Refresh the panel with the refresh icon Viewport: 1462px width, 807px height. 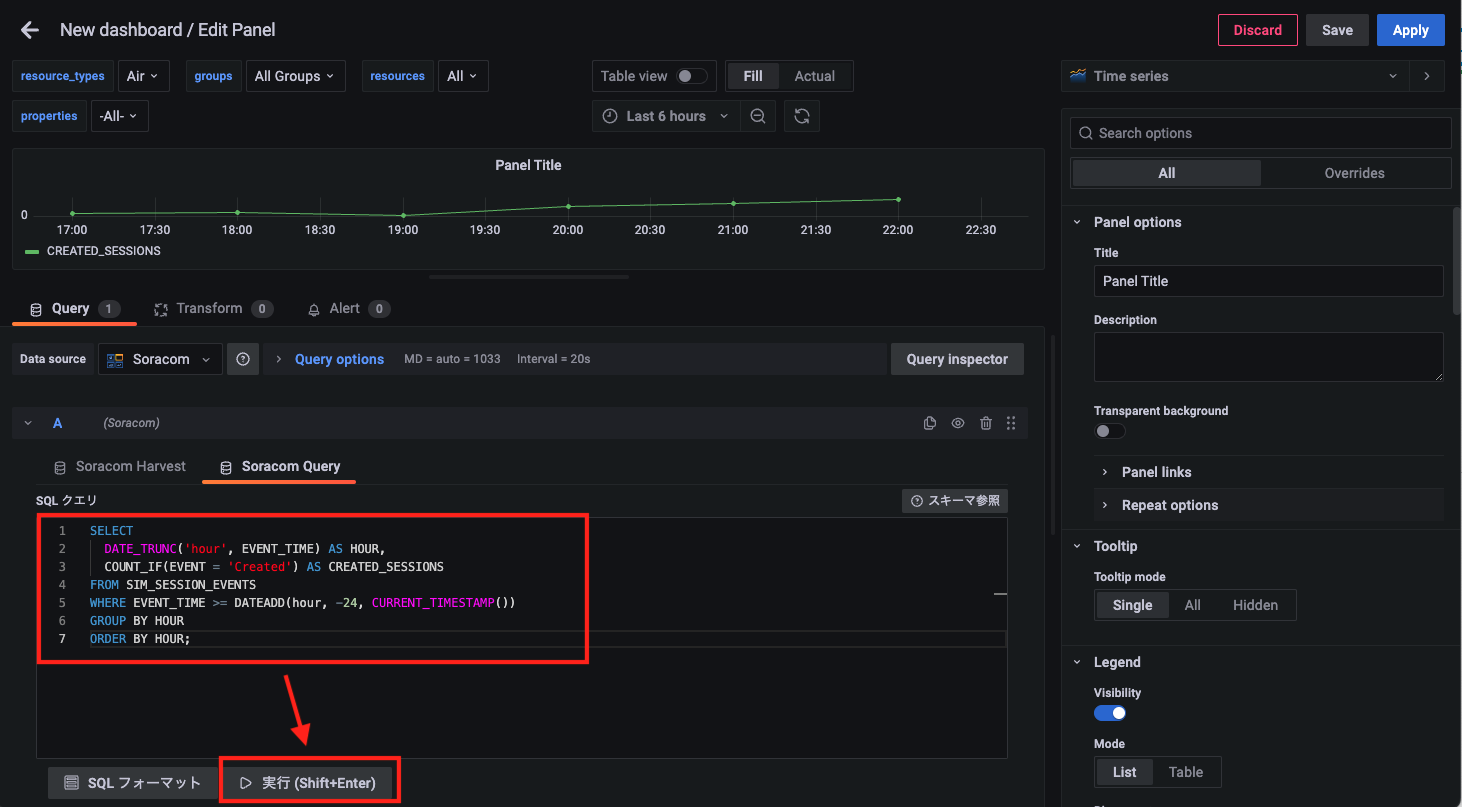[801, 116]
